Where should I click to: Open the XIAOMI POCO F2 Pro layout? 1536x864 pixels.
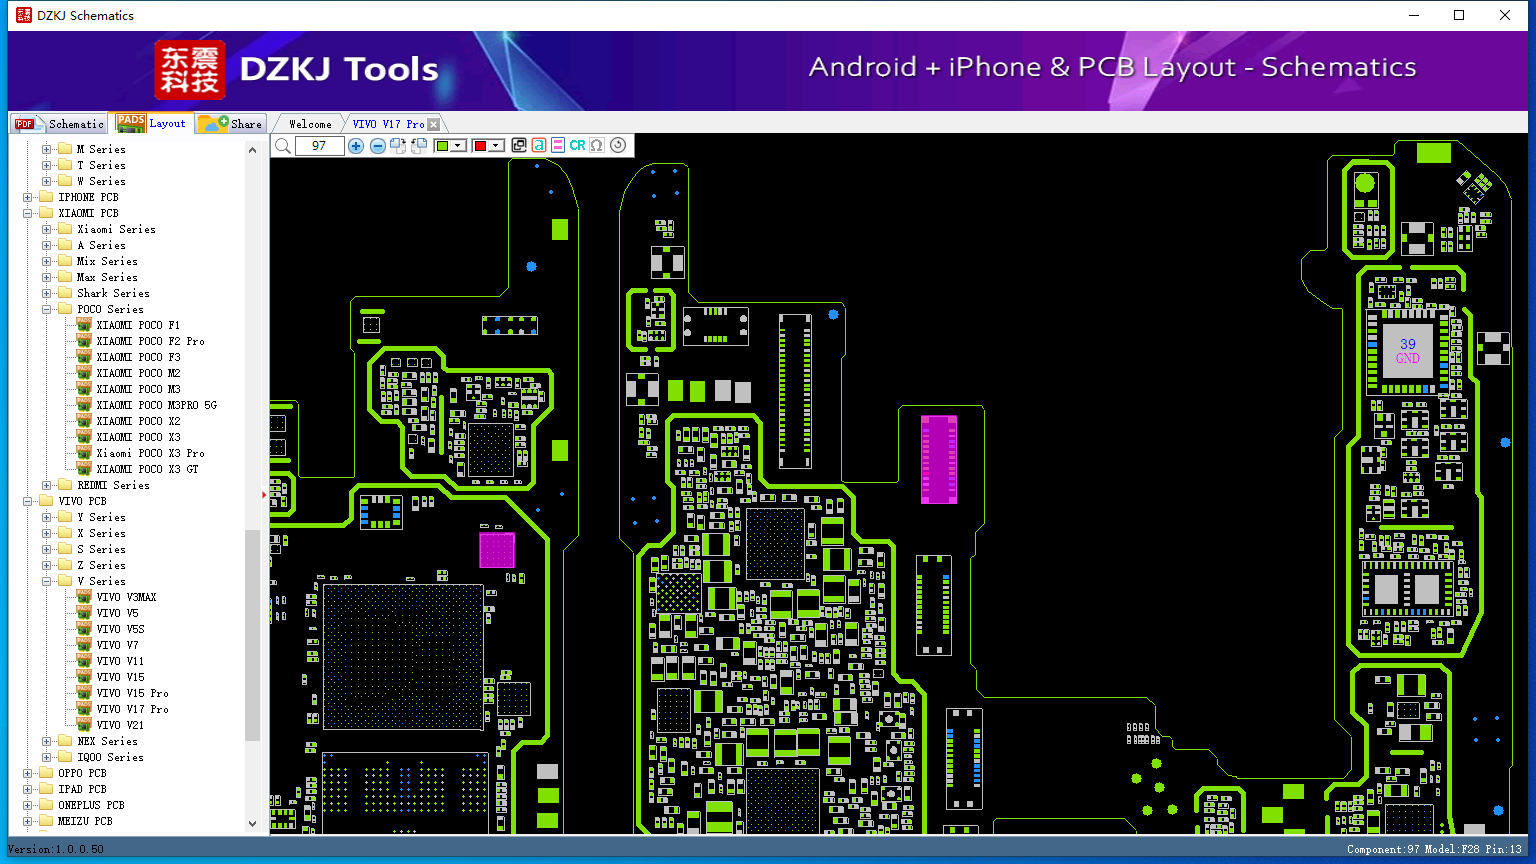coord(150,341)
